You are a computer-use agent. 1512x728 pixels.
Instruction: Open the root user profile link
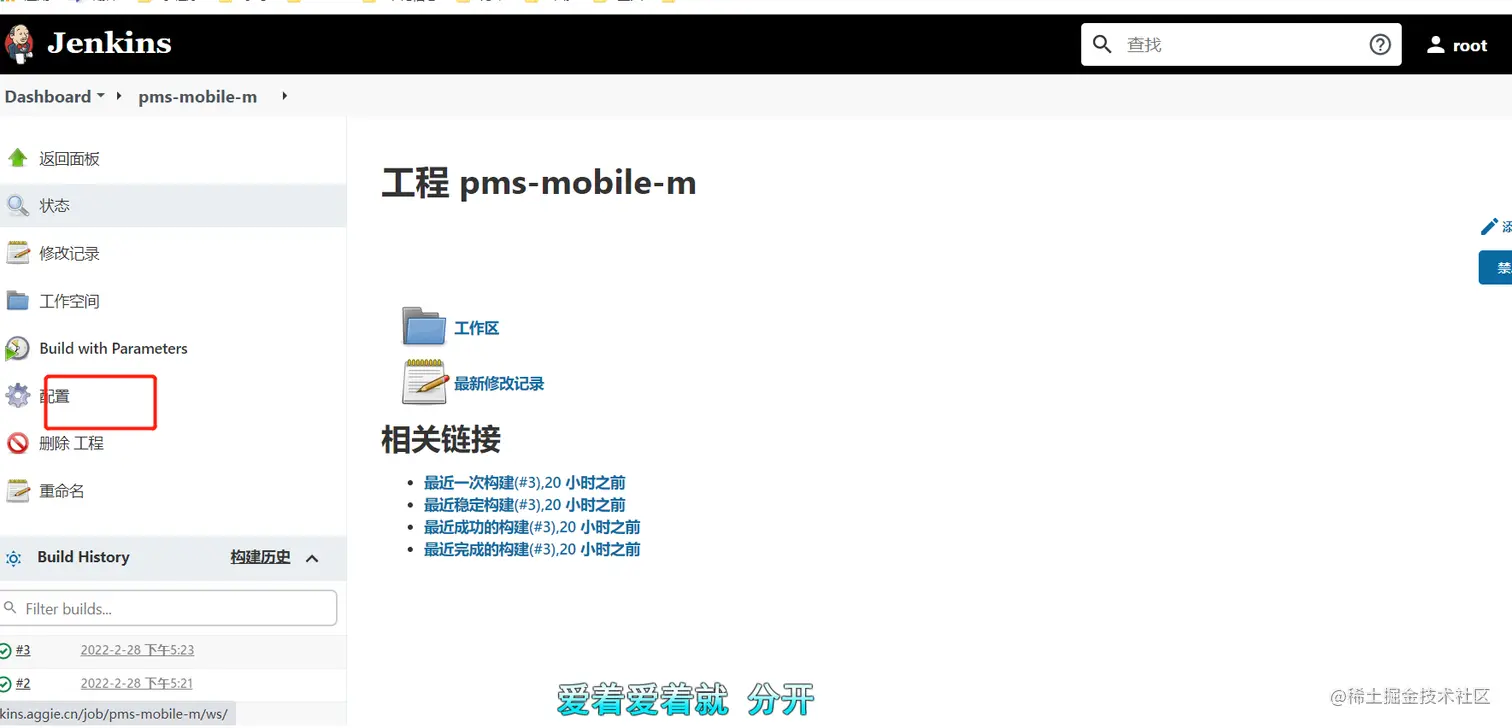[1470, 45]
